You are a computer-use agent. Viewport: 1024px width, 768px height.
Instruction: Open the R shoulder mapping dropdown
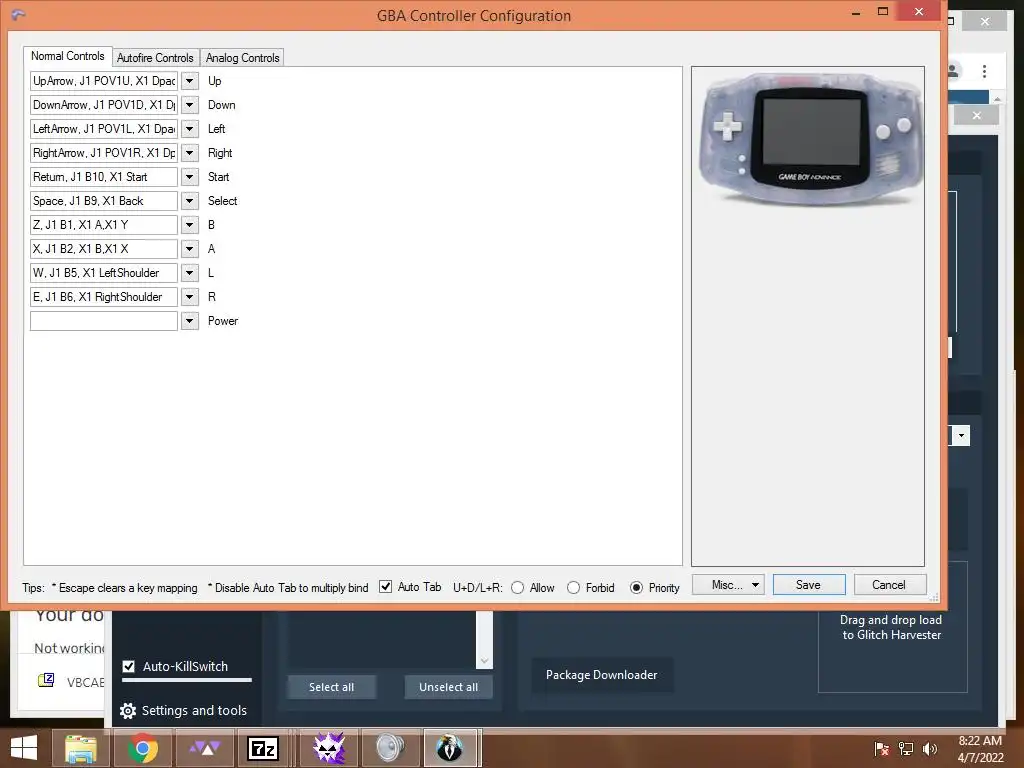189,297
